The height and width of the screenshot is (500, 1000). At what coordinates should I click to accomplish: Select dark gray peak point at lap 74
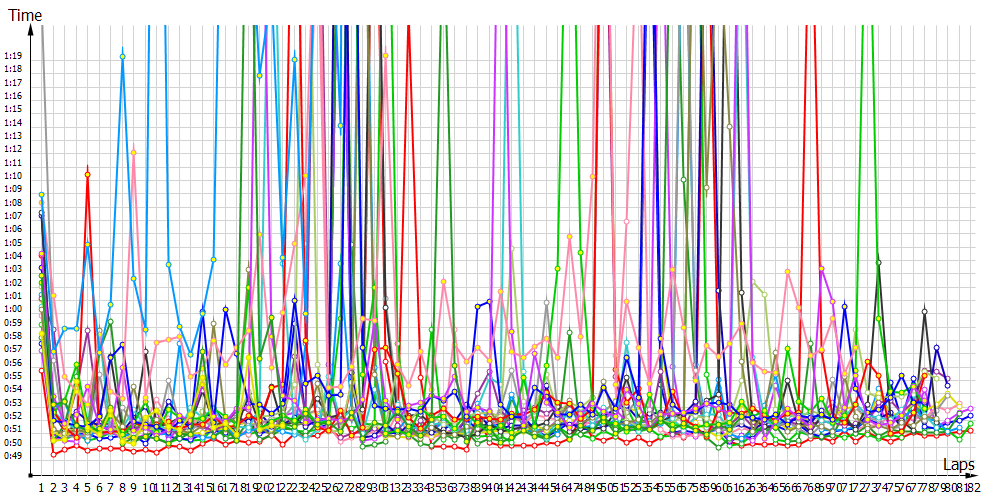[x=879, y=262]
